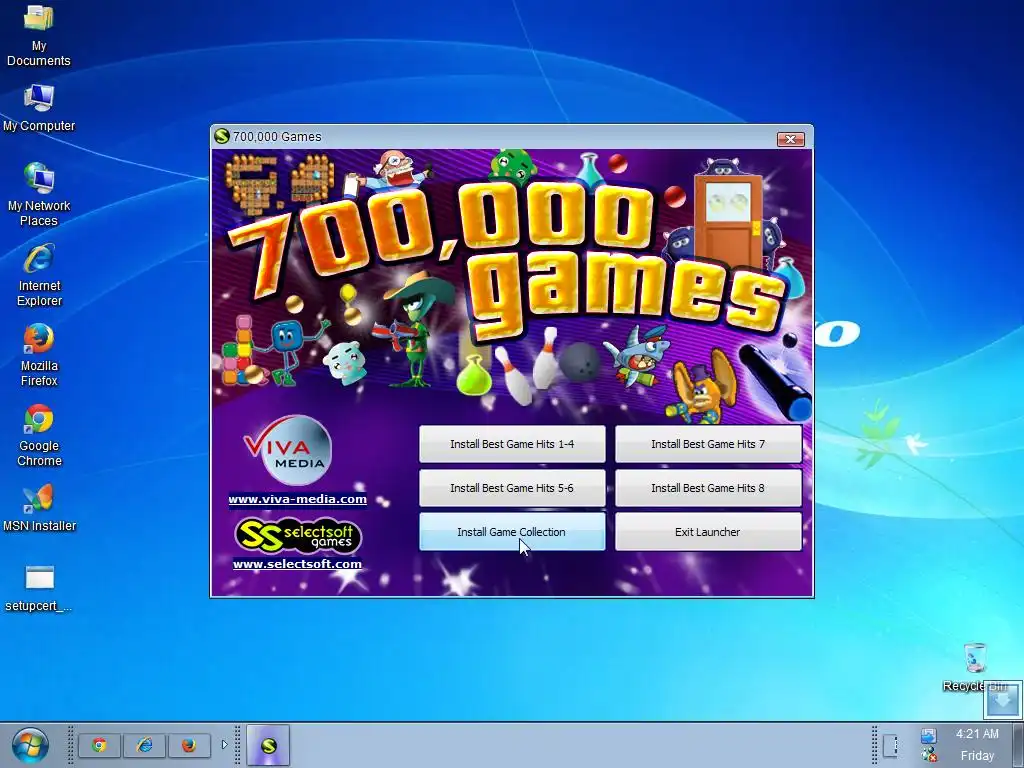1024x768 pixels.
Task: Launch Mozilla Firefox desktop shortcut
Action: coord(39,355)
